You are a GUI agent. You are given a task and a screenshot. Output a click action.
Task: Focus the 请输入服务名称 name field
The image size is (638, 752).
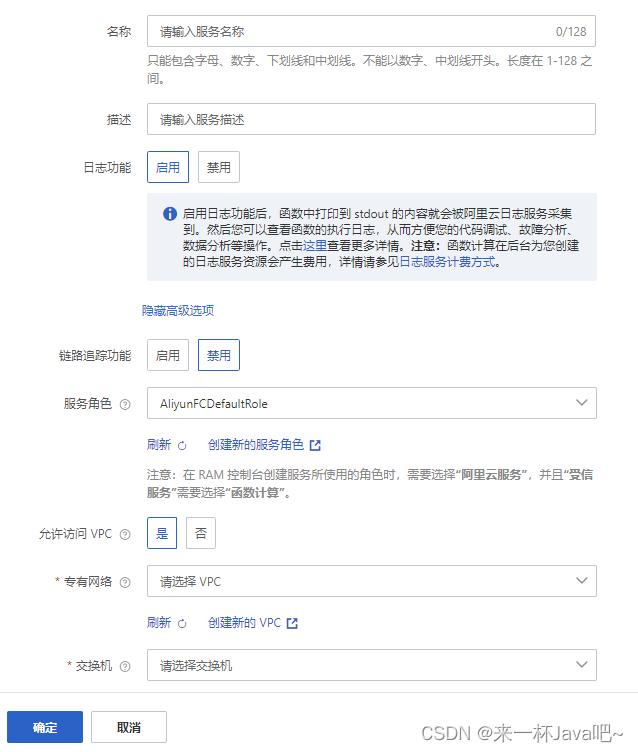pyautogui.click(x=371, y=31)
